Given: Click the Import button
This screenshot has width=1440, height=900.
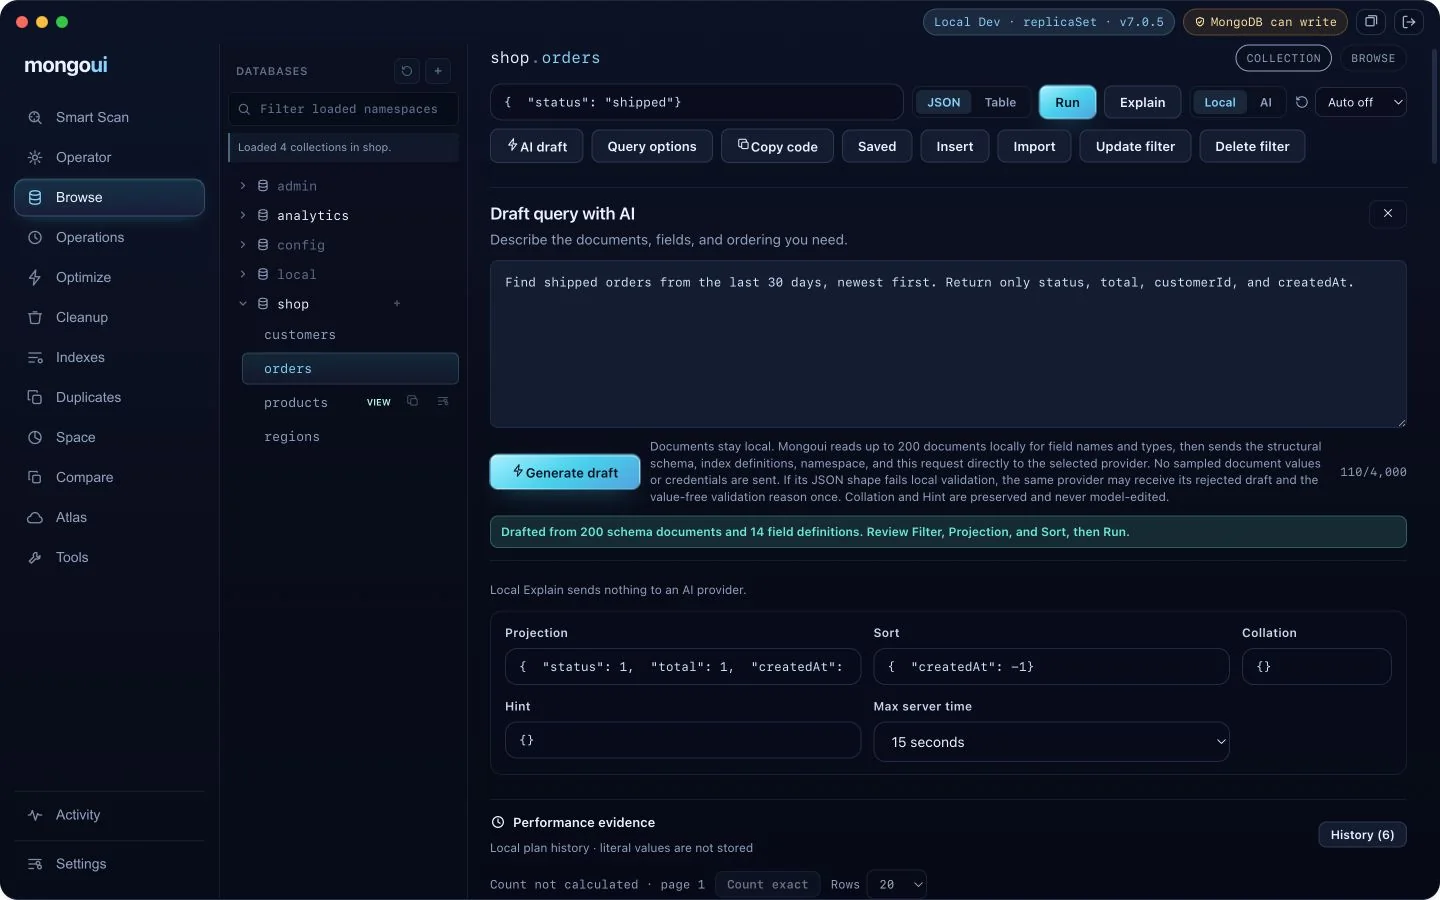Looking at the screenshot, I should click(x=1034, y=146).
